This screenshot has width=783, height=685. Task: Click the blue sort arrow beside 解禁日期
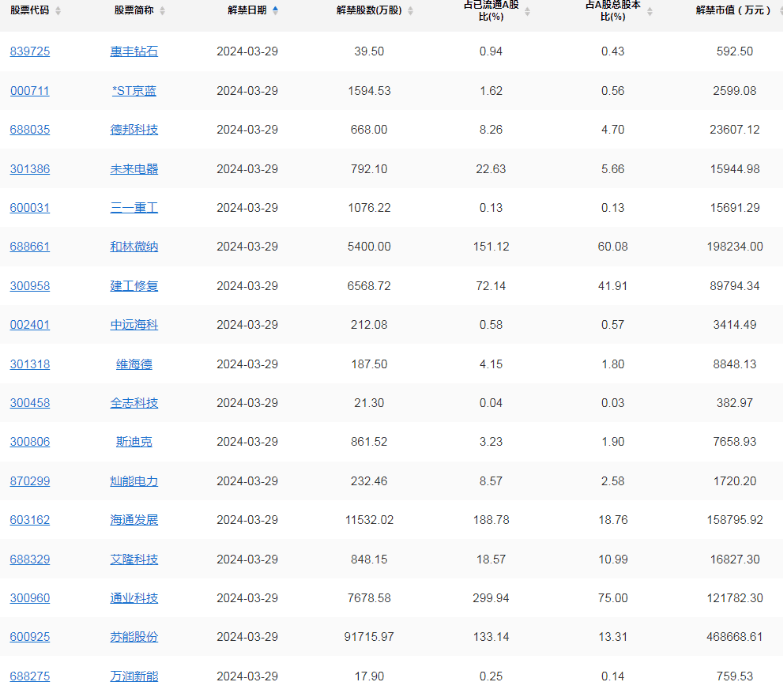tap(276, 10)
